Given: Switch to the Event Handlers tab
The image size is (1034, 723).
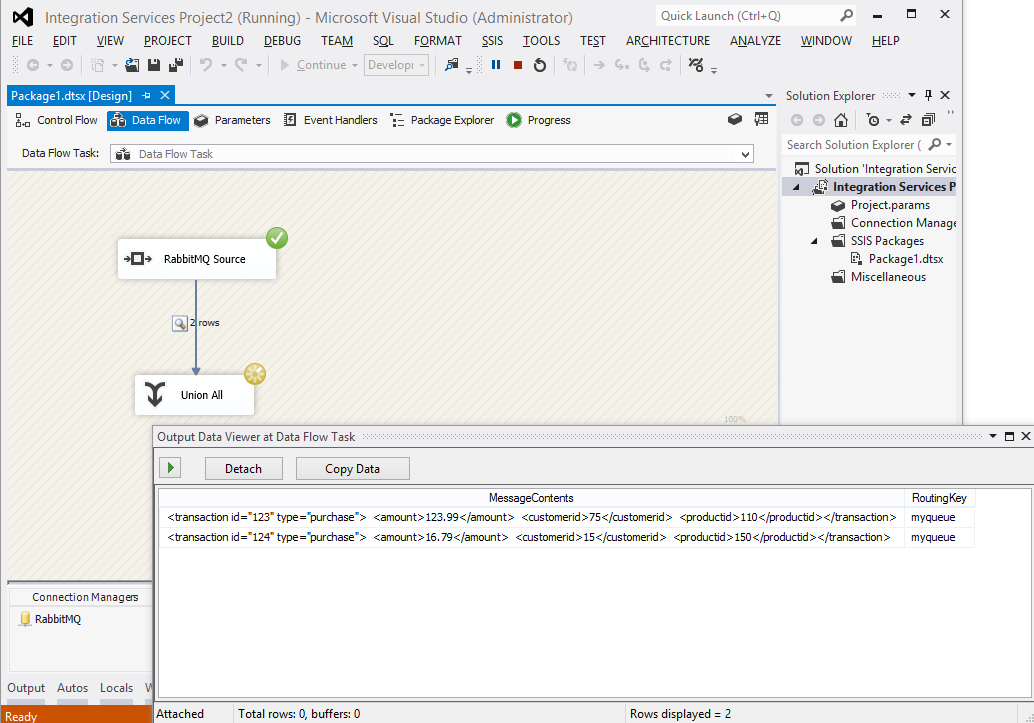Looking at the screenshot, I should [x=331, y=120].
